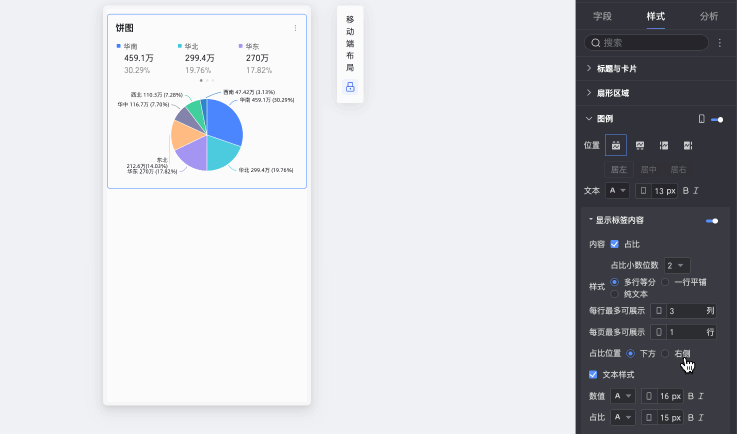Edit 每页最多可展示 row count
737x434 pixels.
[x=686, y=332]
